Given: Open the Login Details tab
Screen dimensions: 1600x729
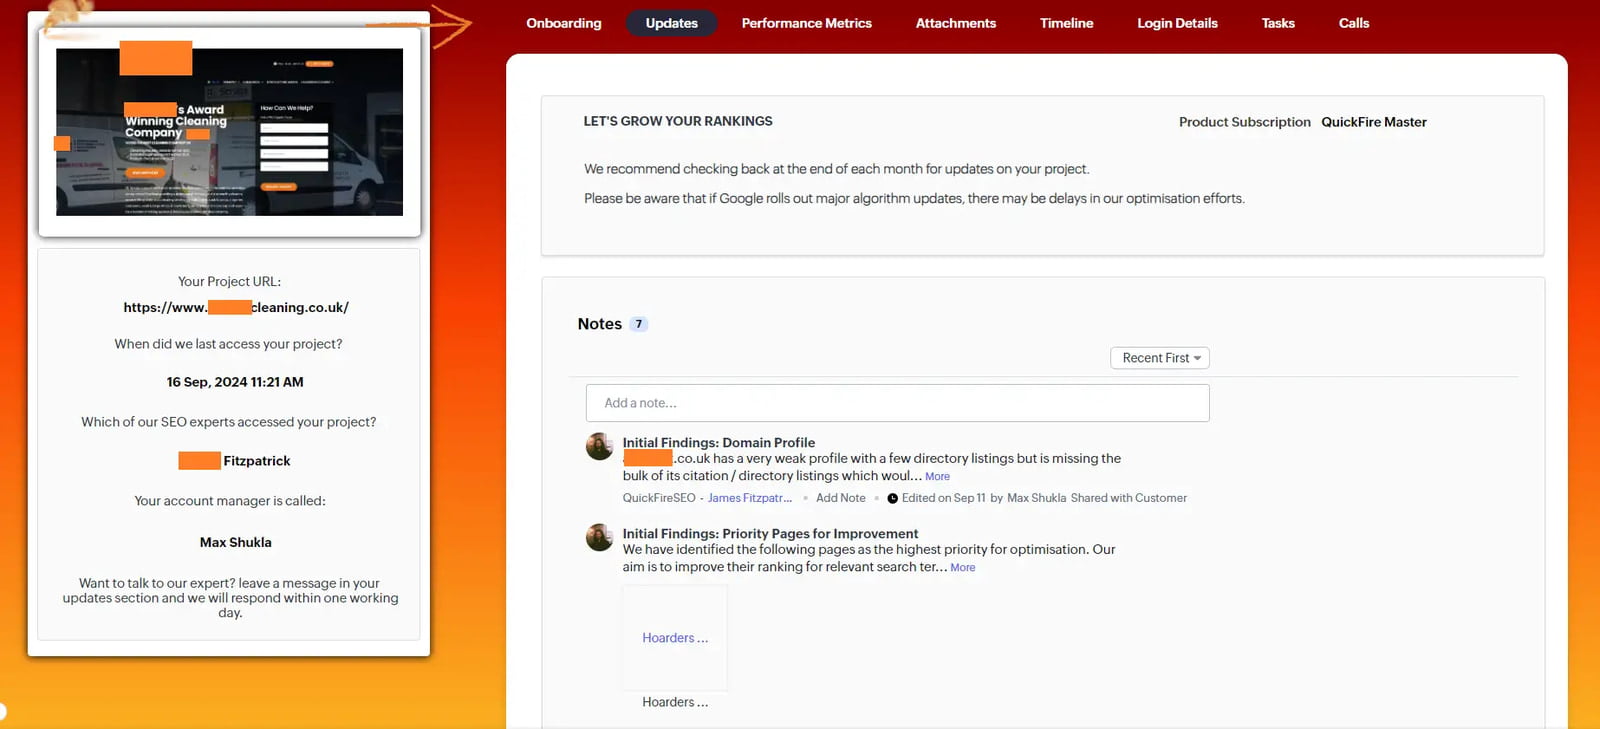Looking at the screenshot, I should [1176, 23].
